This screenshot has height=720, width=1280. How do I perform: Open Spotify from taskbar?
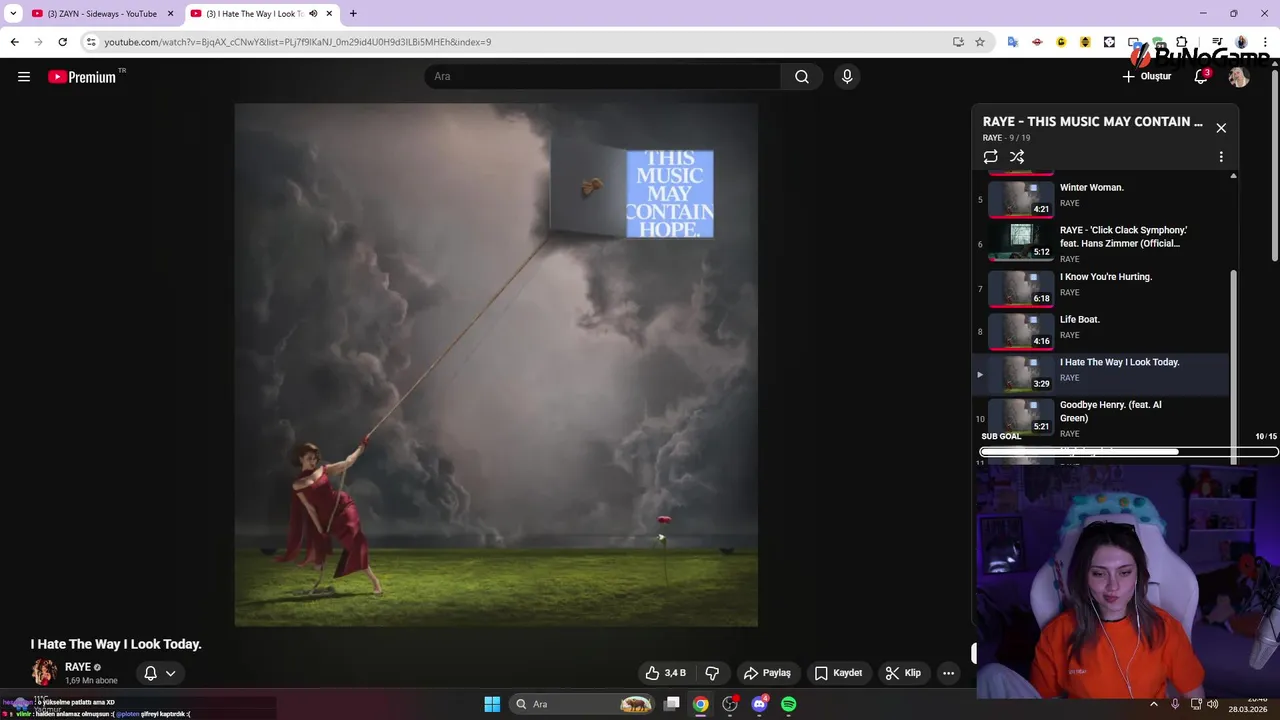[x=789, y=704]
